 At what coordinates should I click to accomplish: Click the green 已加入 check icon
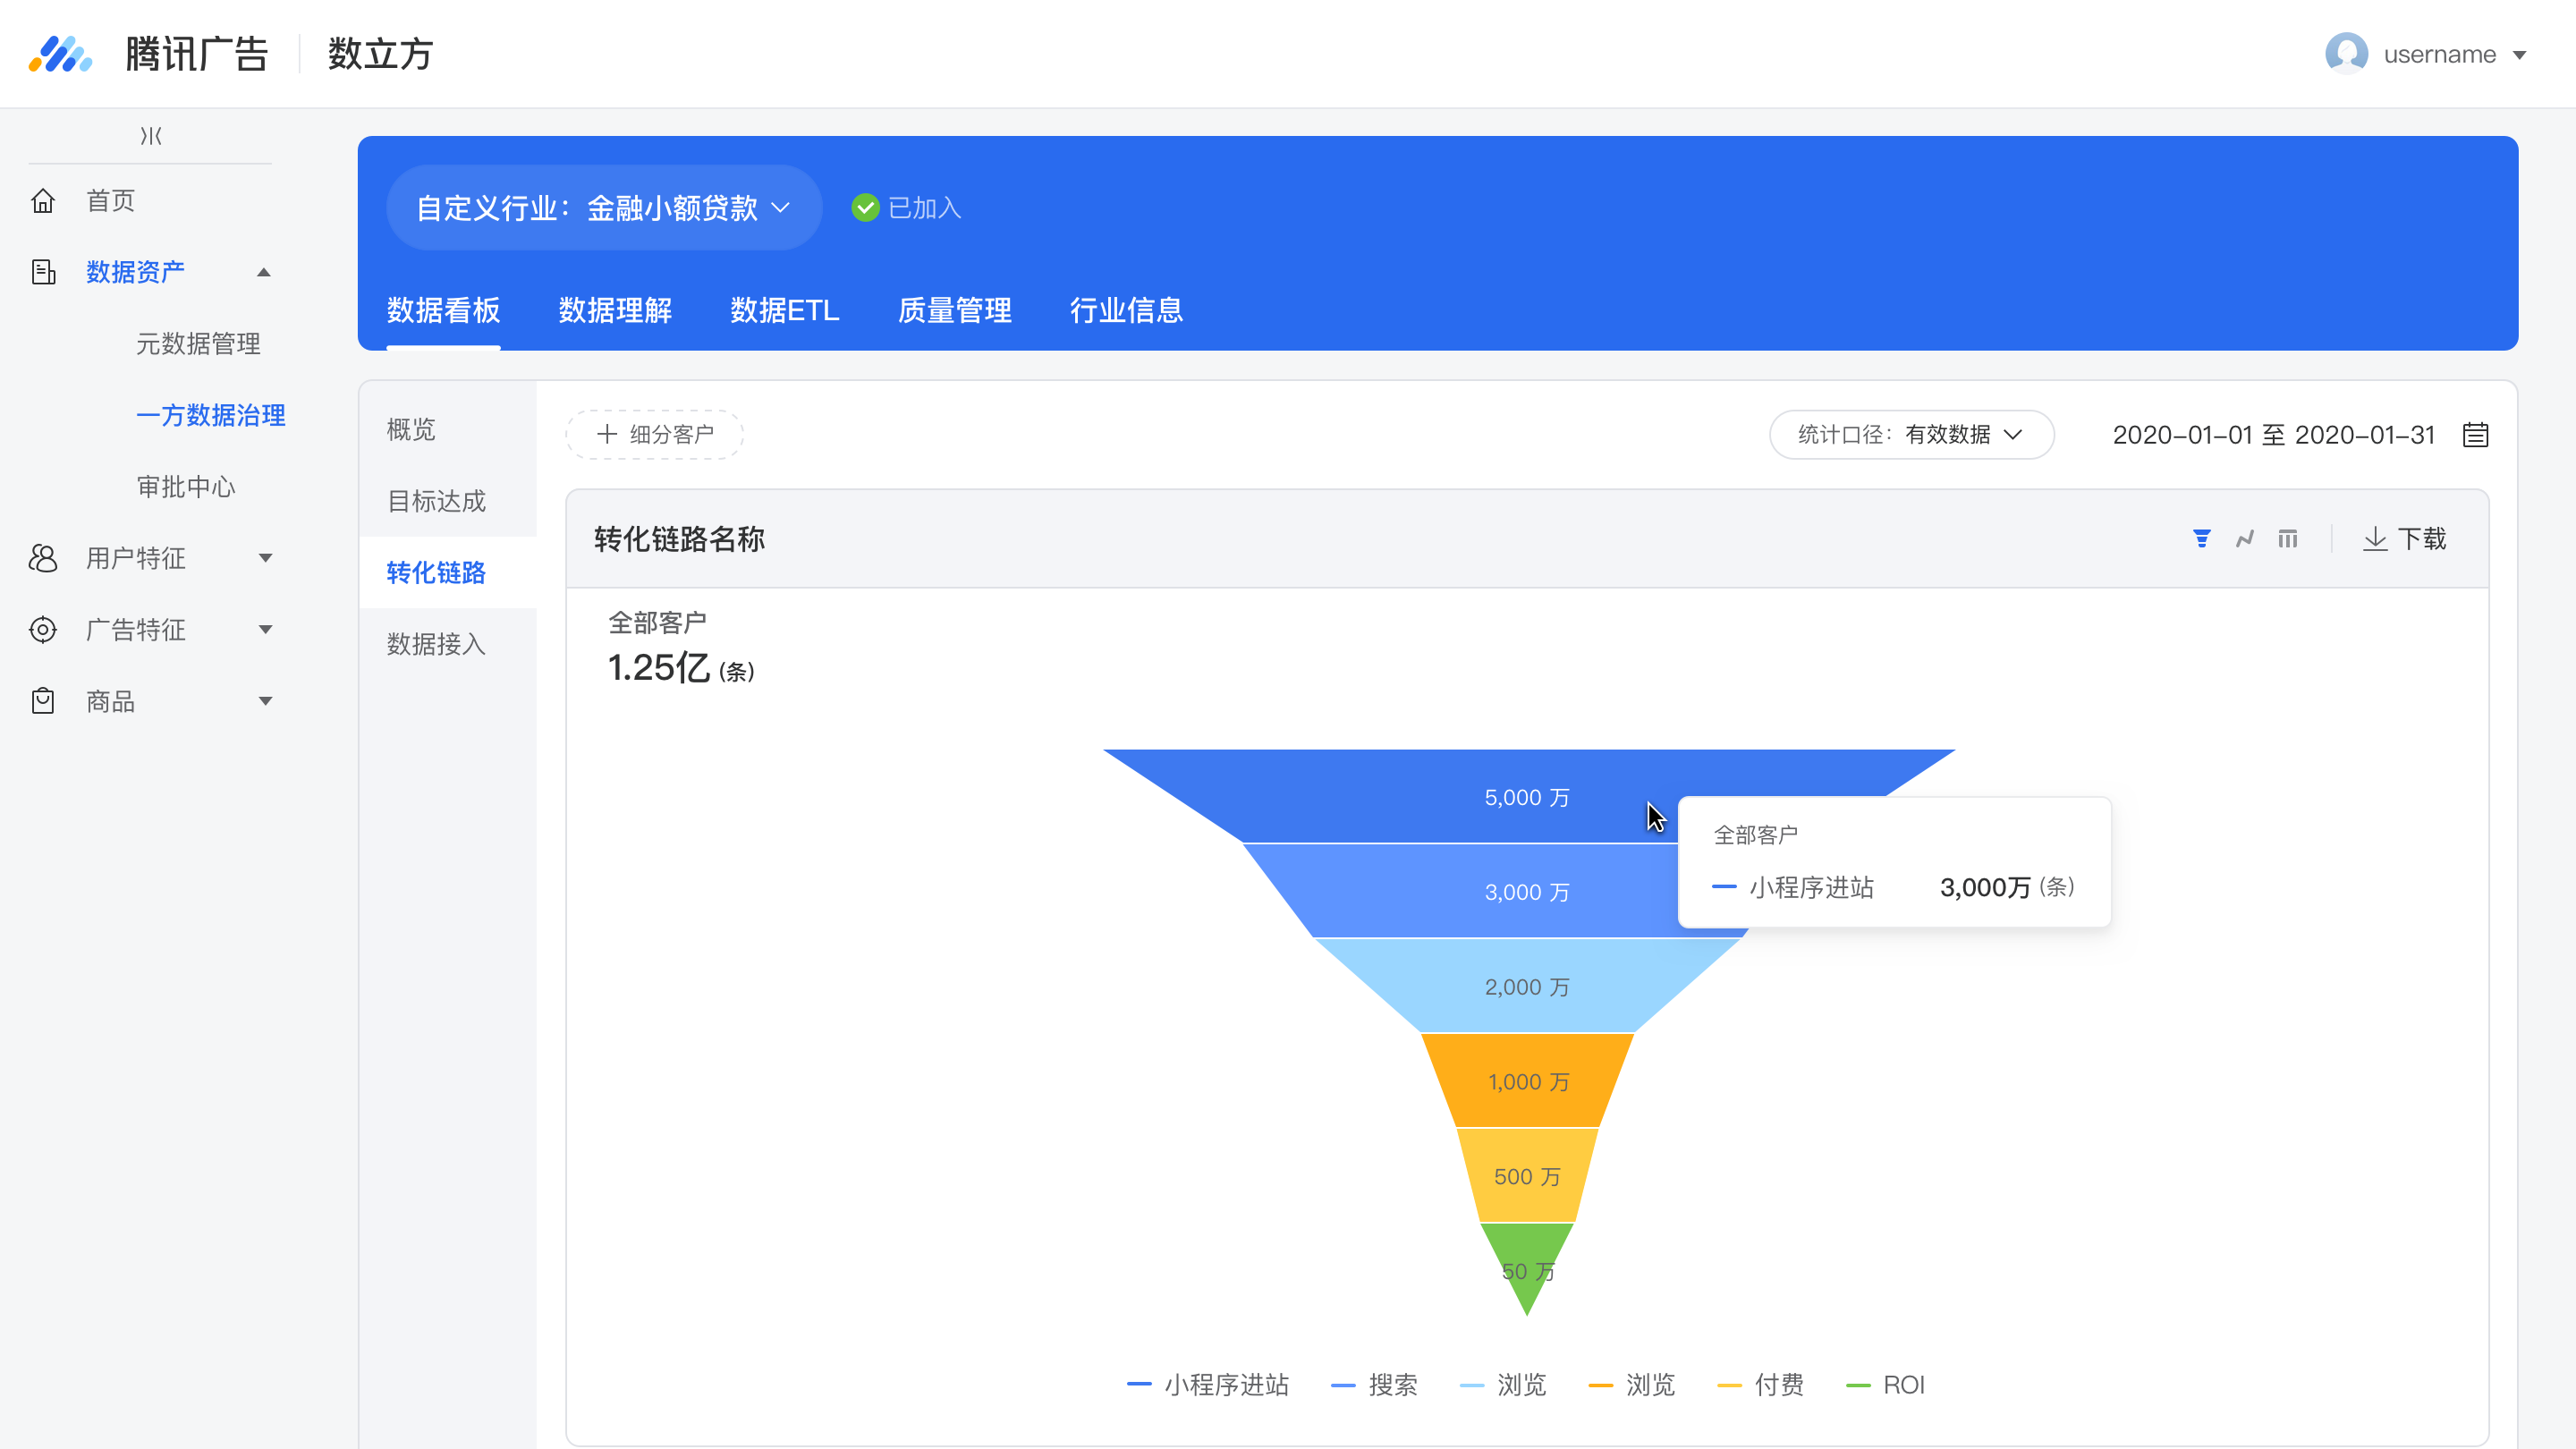pos(865,208)
